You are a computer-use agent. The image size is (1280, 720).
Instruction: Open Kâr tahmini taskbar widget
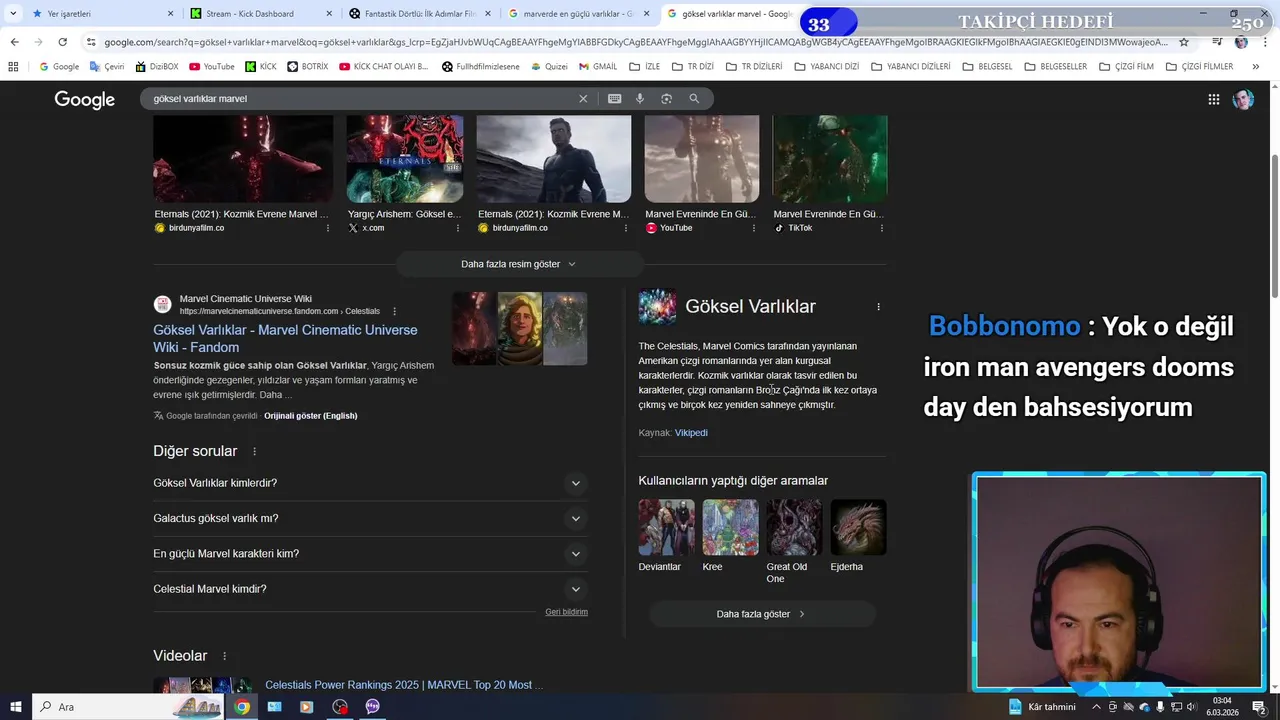(x=1043, y=706)
